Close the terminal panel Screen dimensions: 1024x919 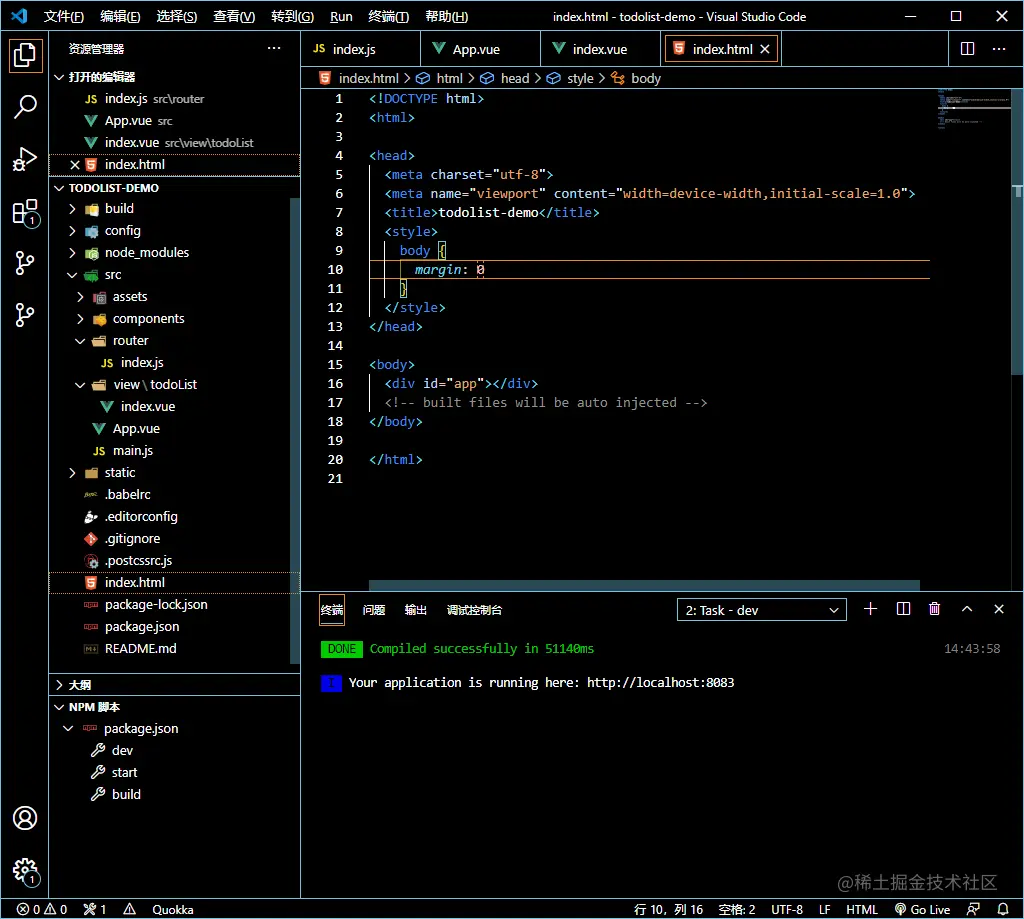[999, 609]
